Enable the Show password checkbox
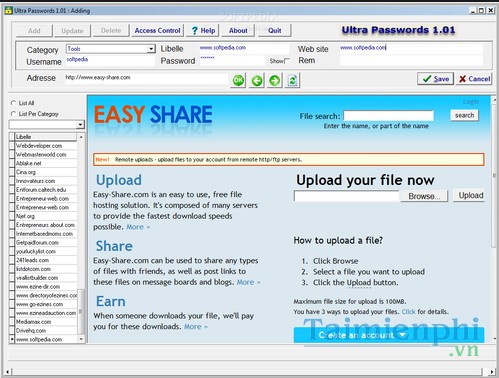 [x=287, y=61]
